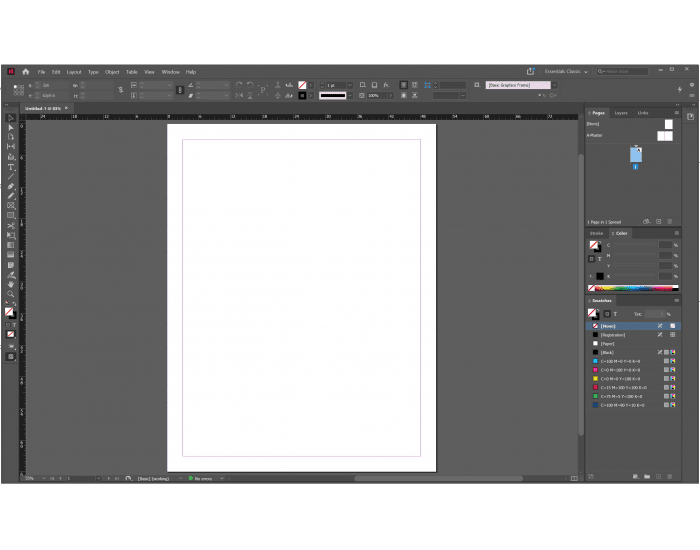Delete page via Pages panel trash icon
700x550 pixels.
[x=670, y=222]
